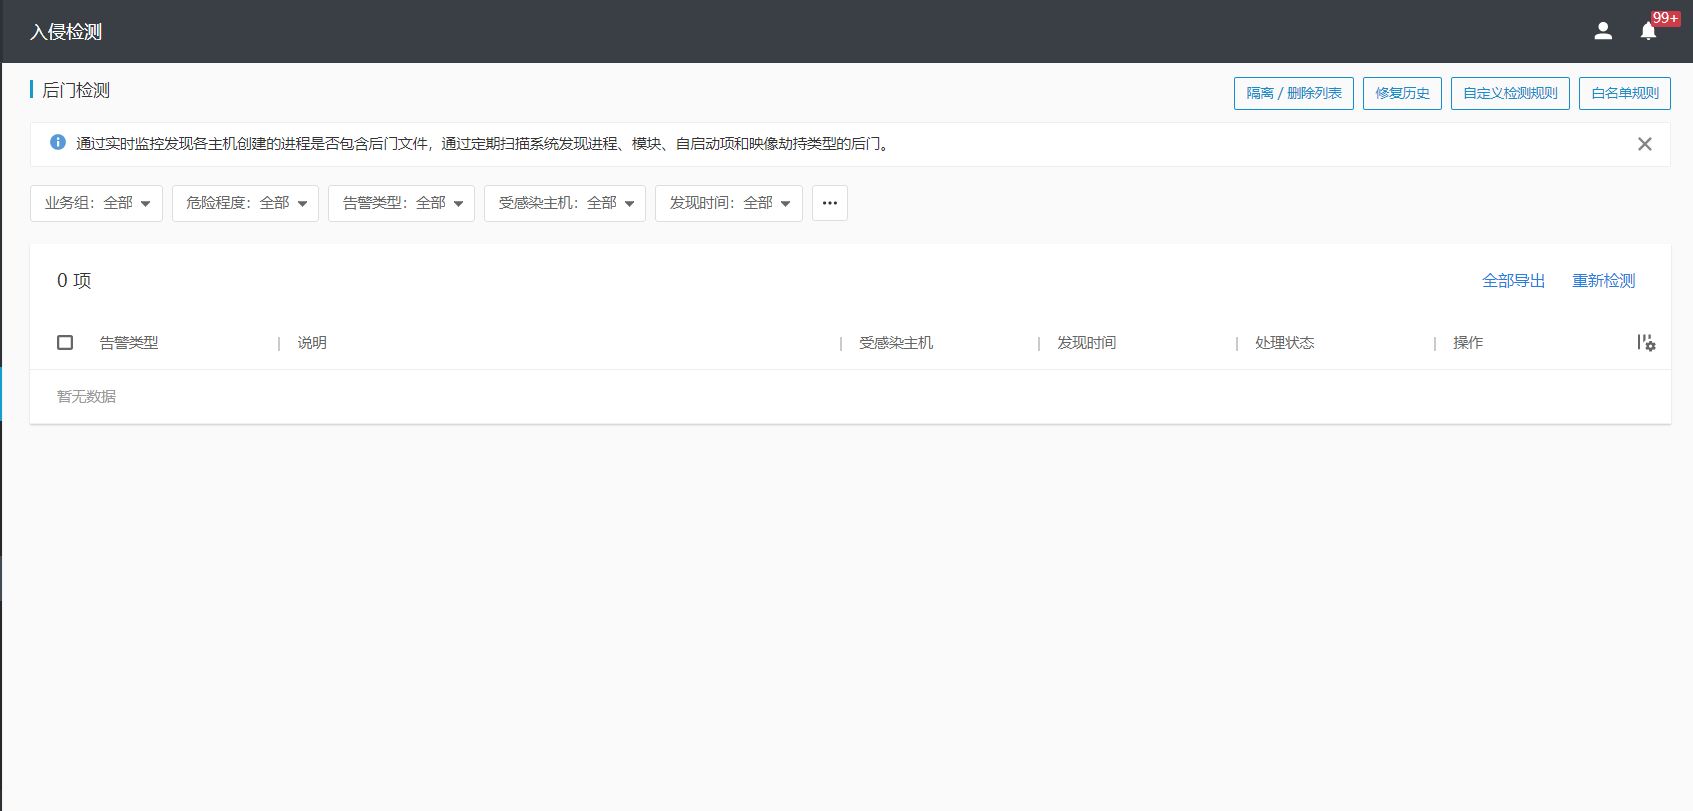The height and width of the screenshot is (811, 1693).
Task: Click the 处理状态 column header
Action: [1285, 343]
